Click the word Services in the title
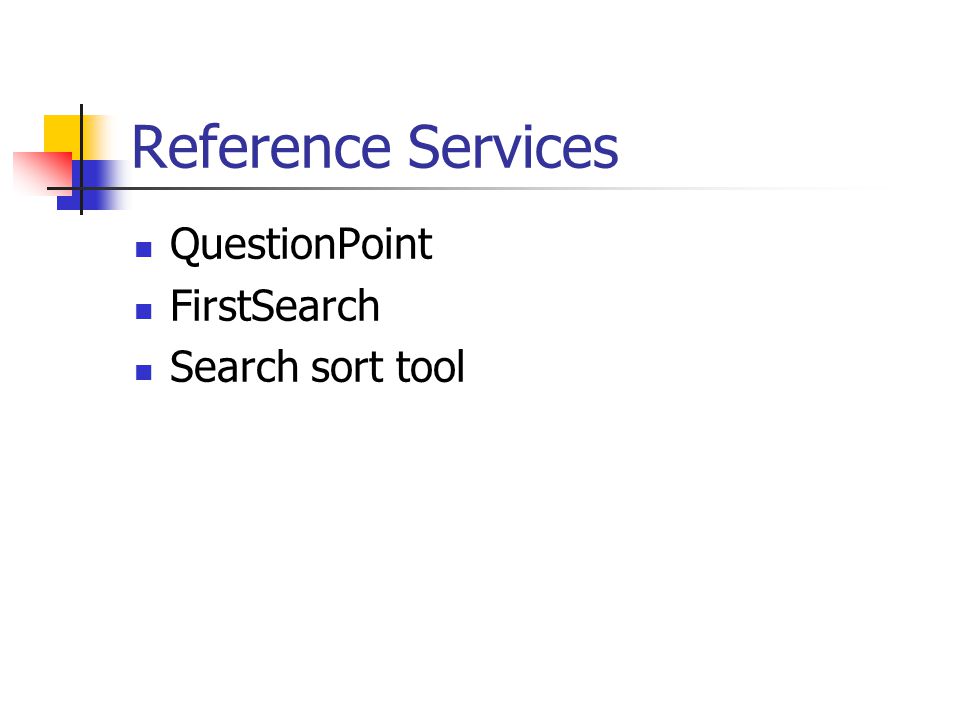This screenshot has width=960, height=720. [513, 147]
